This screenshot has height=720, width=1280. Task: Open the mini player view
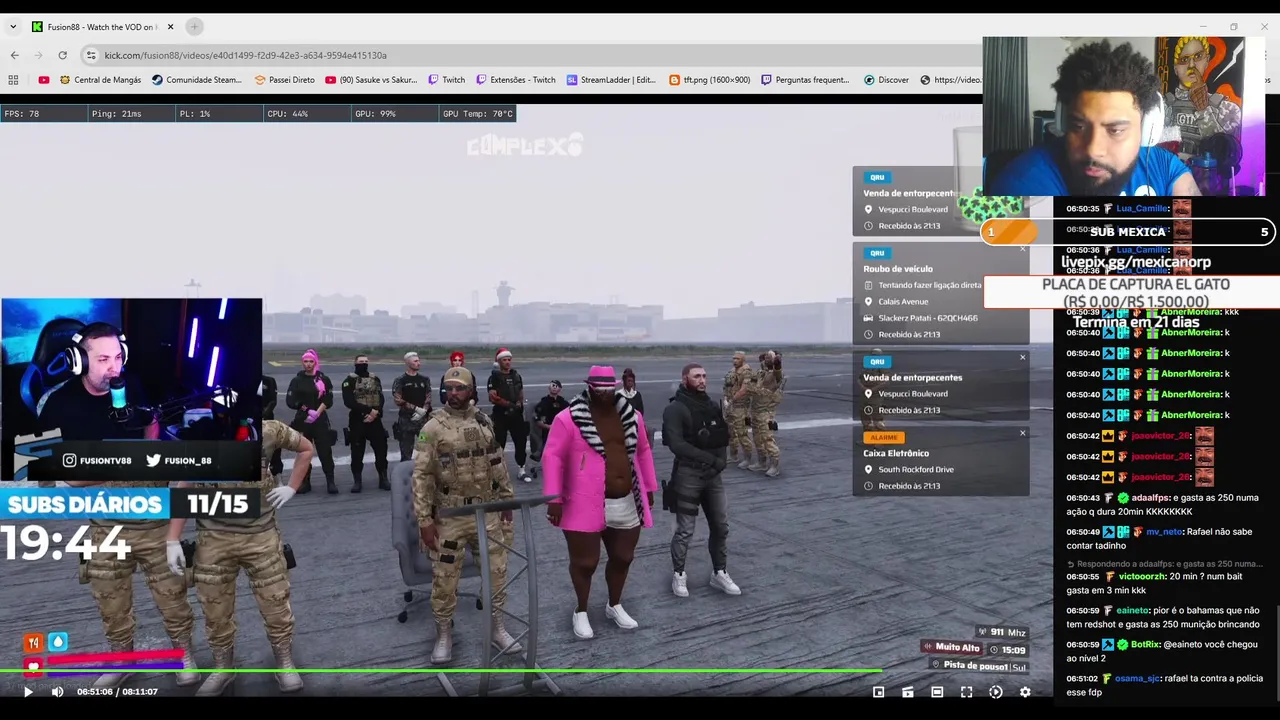(878, 692)
